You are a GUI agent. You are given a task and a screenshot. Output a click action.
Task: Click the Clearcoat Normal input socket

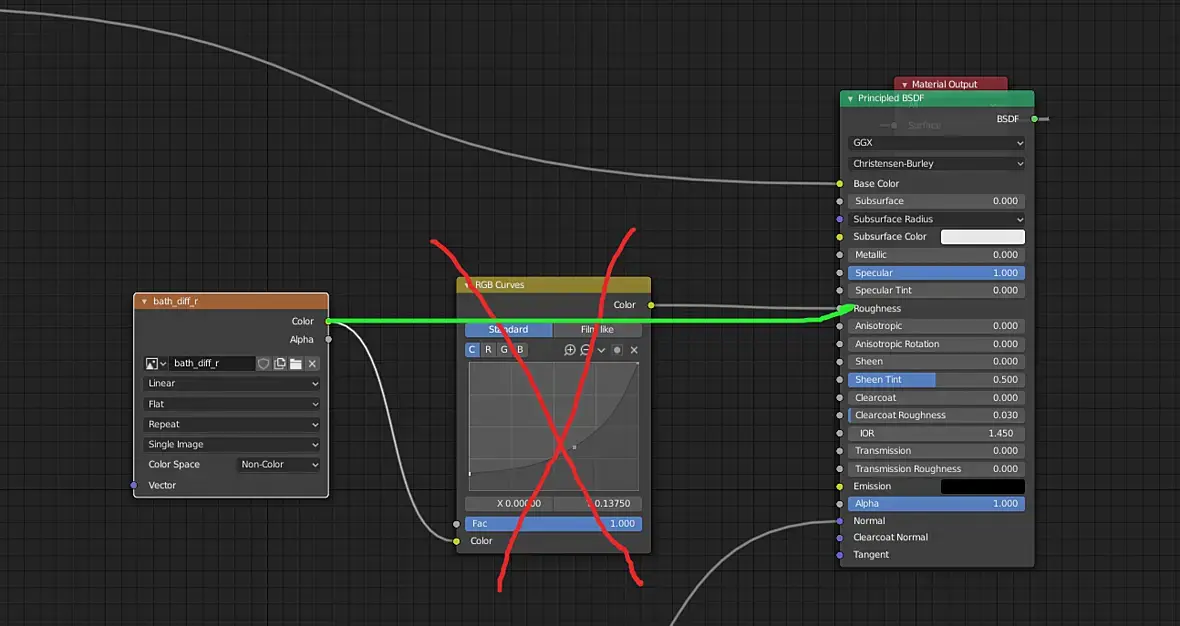(x=840, y=538)
